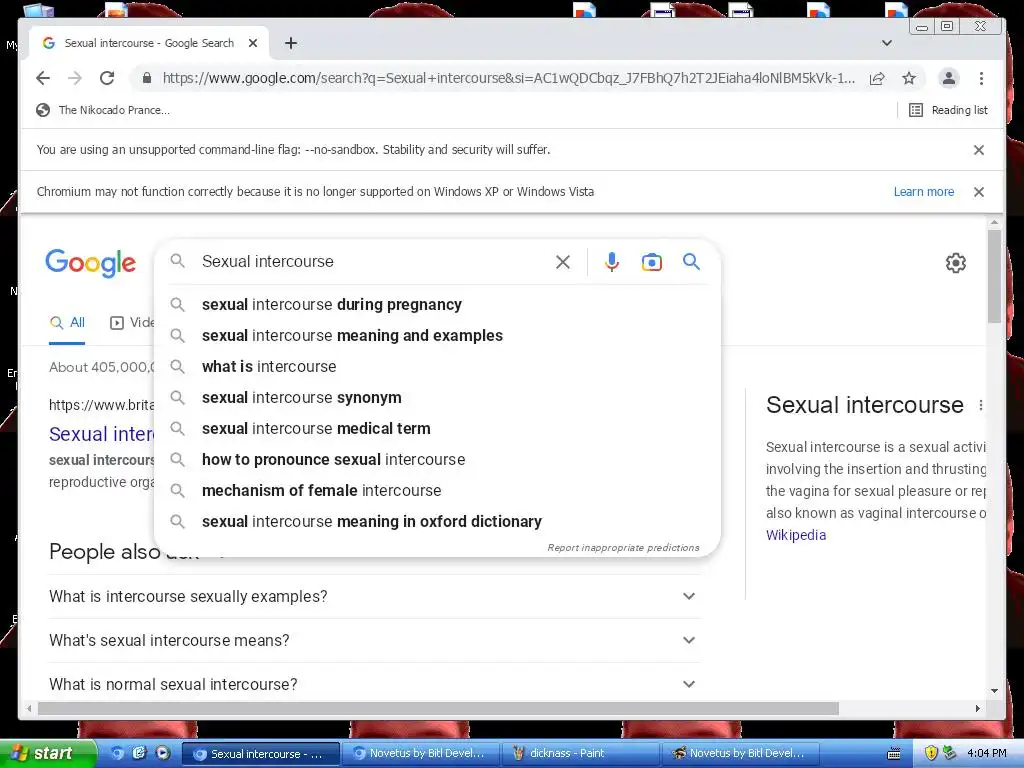This screenshot has height=768, width=1024.
Task: Select suggestion 'meaning in oxford dictionary'
Action: 438,522
